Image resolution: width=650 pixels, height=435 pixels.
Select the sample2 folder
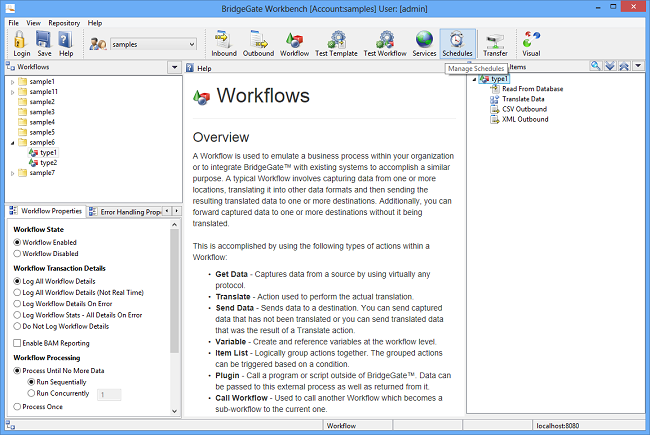(x=36, y=102)
